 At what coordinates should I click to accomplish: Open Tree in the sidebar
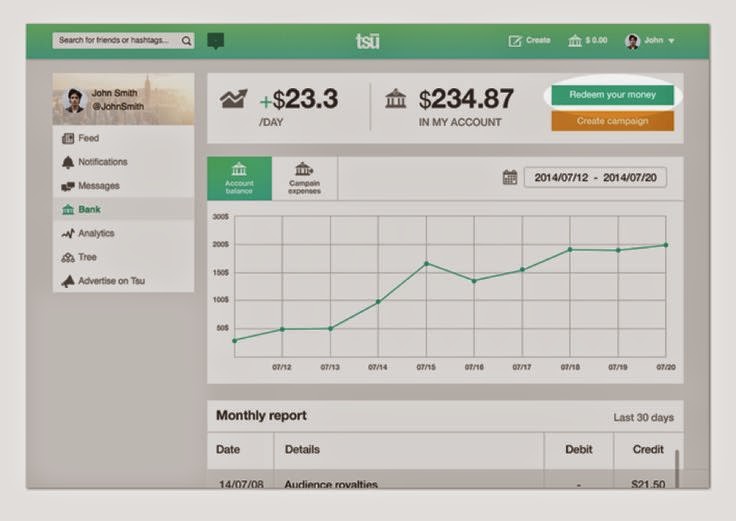click(123, 257)
